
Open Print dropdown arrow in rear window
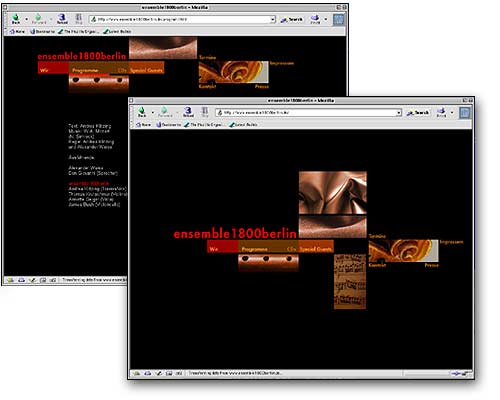click(326, 19)
